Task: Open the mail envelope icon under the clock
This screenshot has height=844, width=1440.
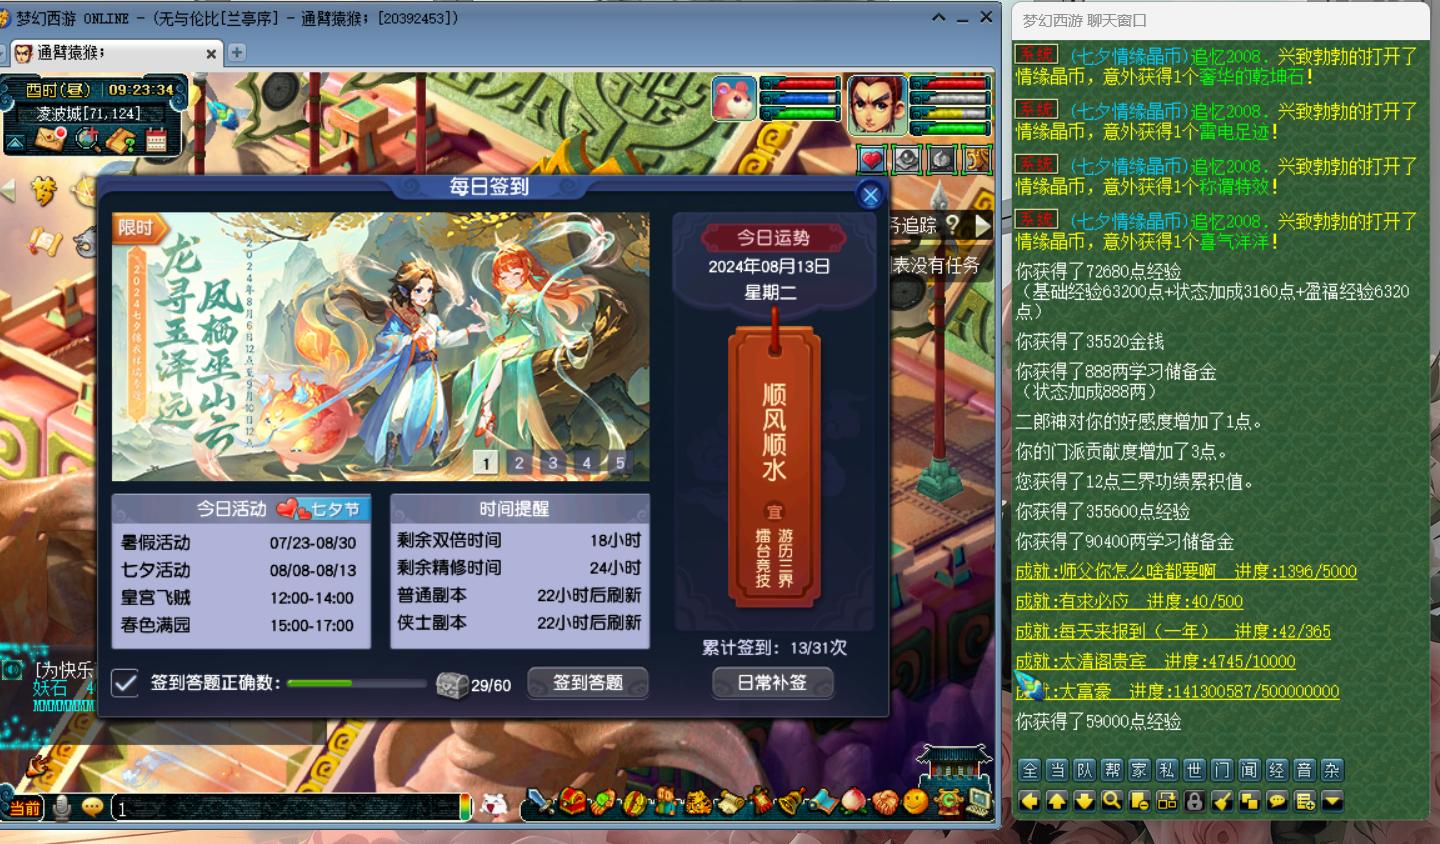Action: coord(49,138)
